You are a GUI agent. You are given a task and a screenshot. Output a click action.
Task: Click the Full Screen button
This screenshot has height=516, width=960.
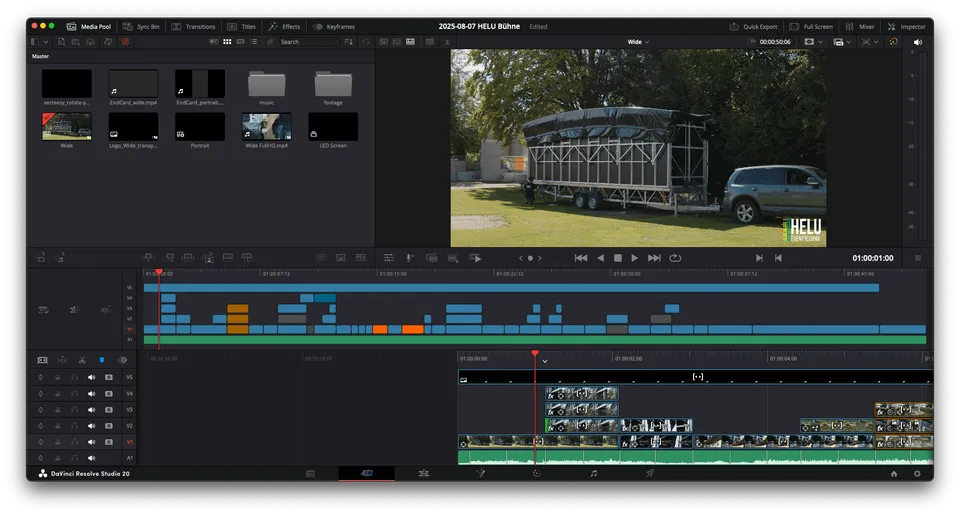tap(811, 26)
